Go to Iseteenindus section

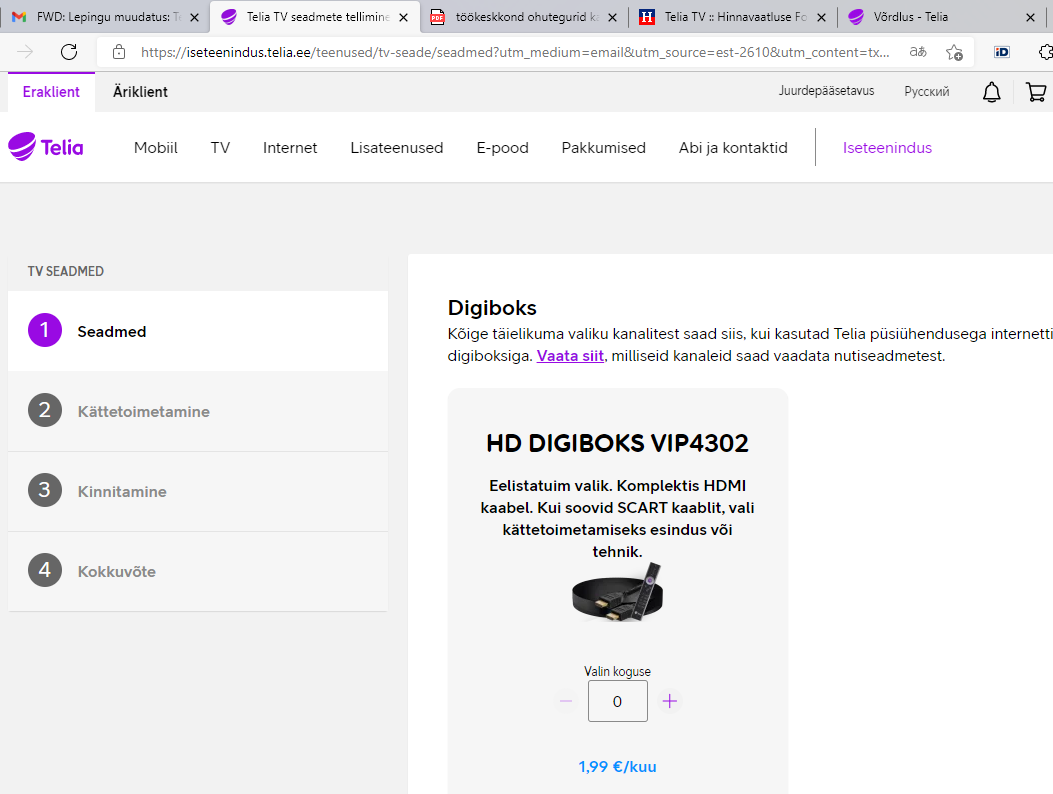coord(887,148)
